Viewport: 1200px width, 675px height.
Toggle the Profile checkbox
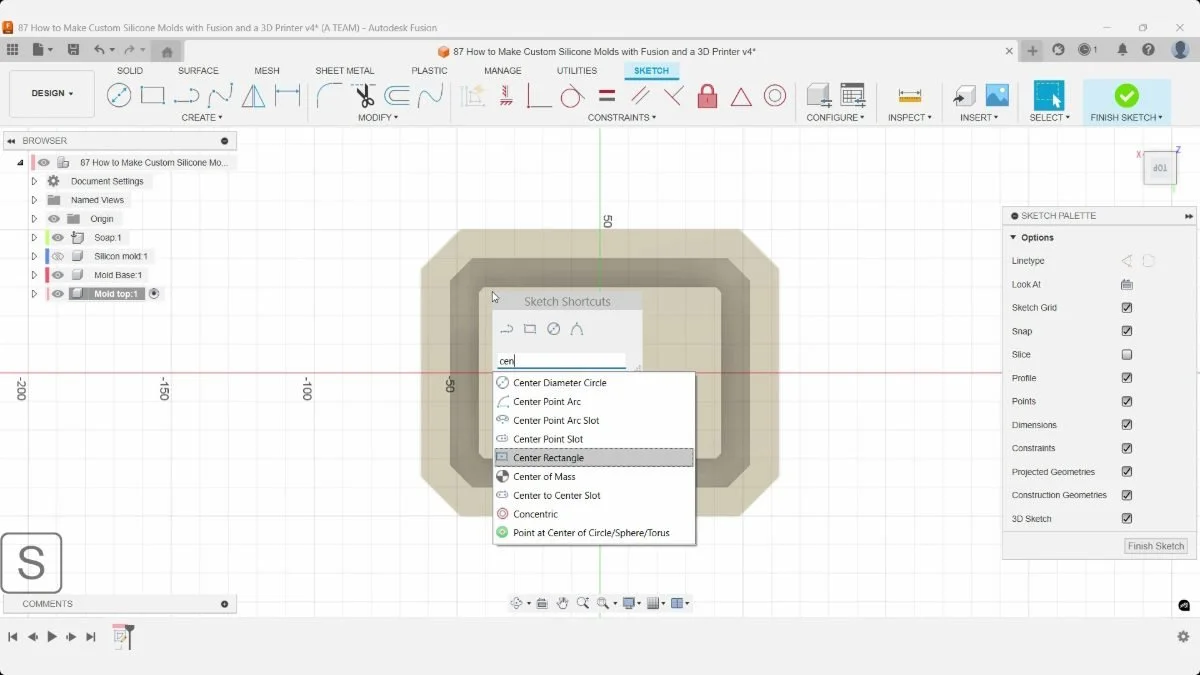tap(1127, 378)
